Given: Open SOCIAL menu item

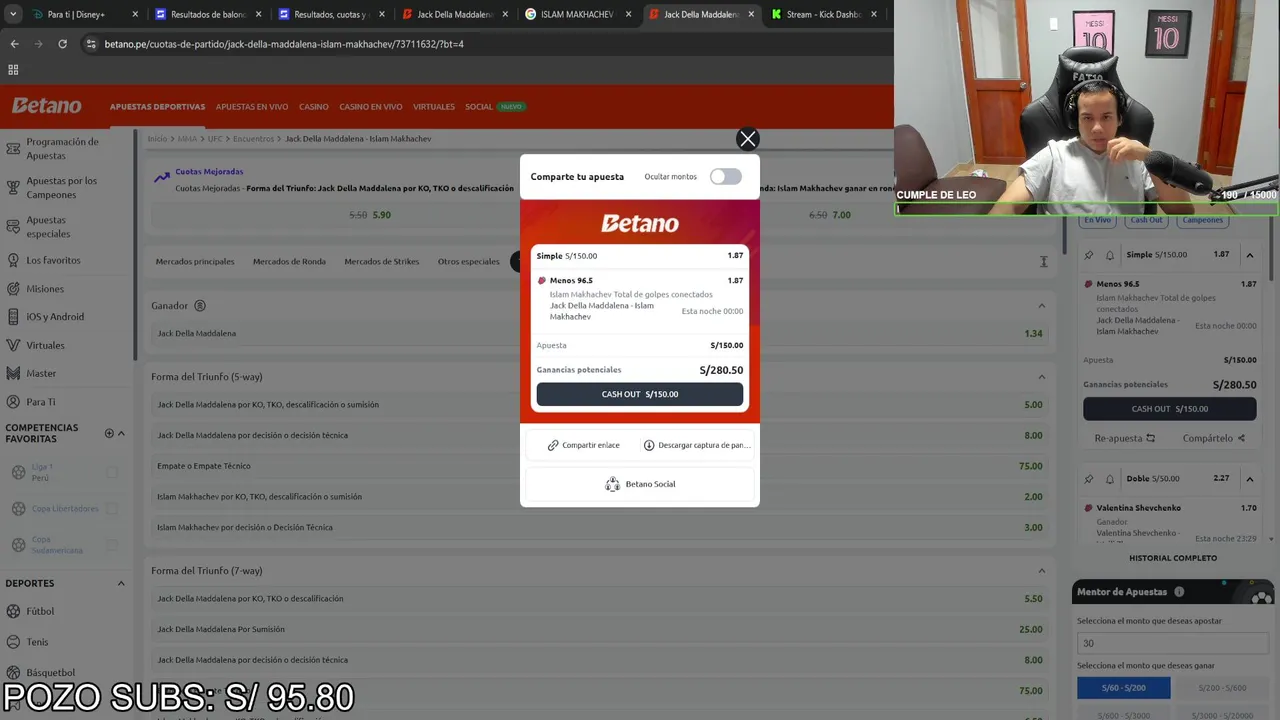Looking at the screenshot, I should 479,107.
